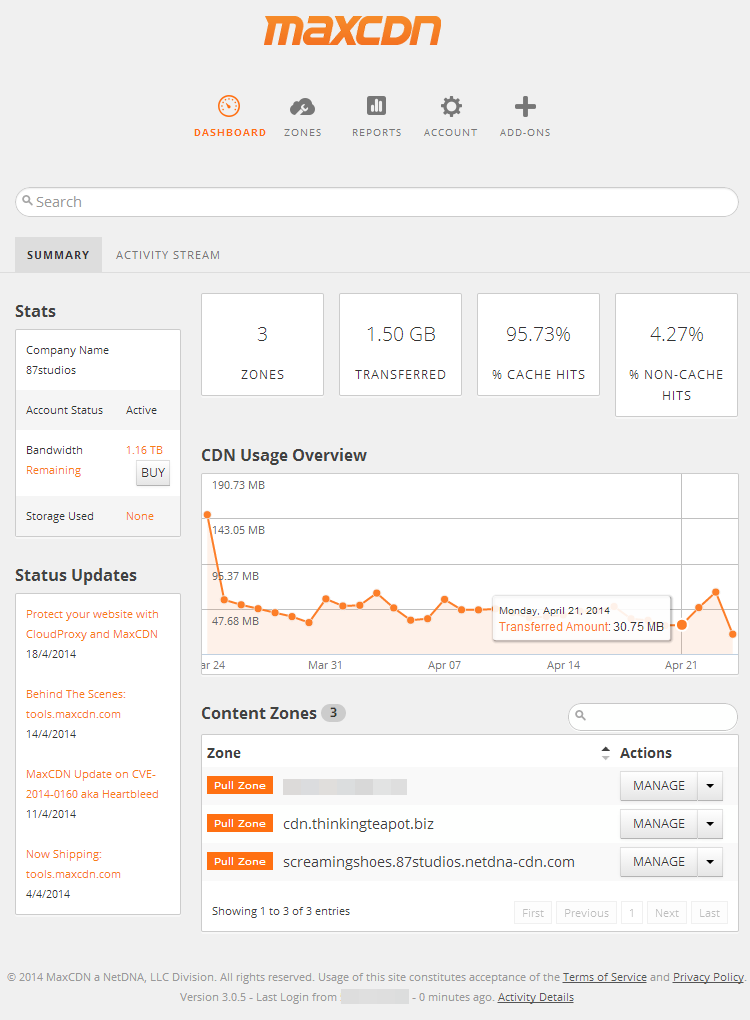Image resolution: width=750 pixels, height=1020 pixels.
Task: Click the 4.27% NON-CACHE HITS card
Action: click(676, 355)
